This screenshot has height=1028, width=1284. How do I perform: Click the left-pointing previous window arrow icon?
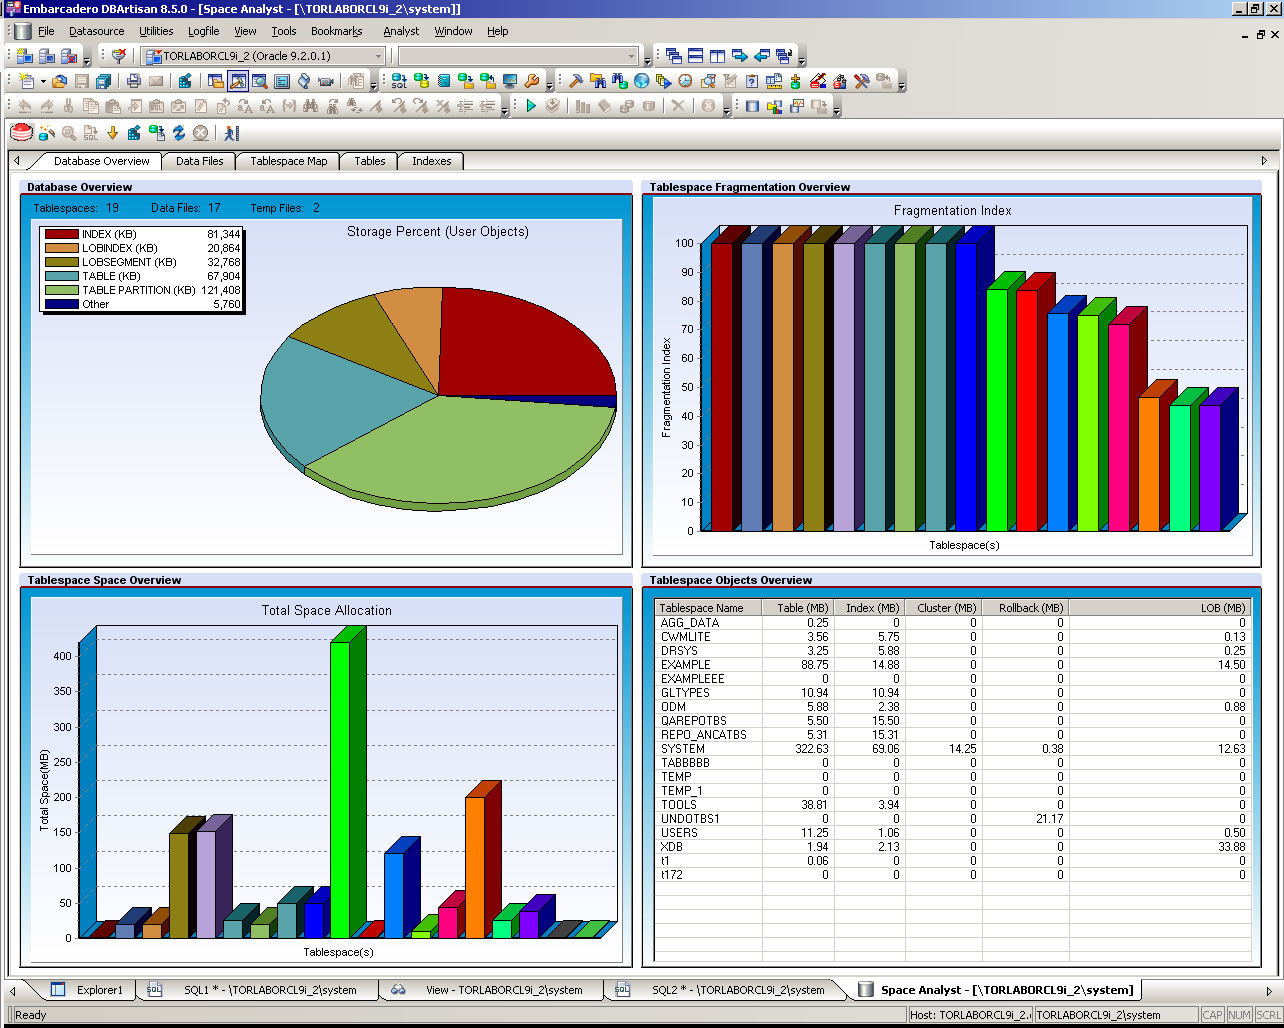(x=761, y=56)
